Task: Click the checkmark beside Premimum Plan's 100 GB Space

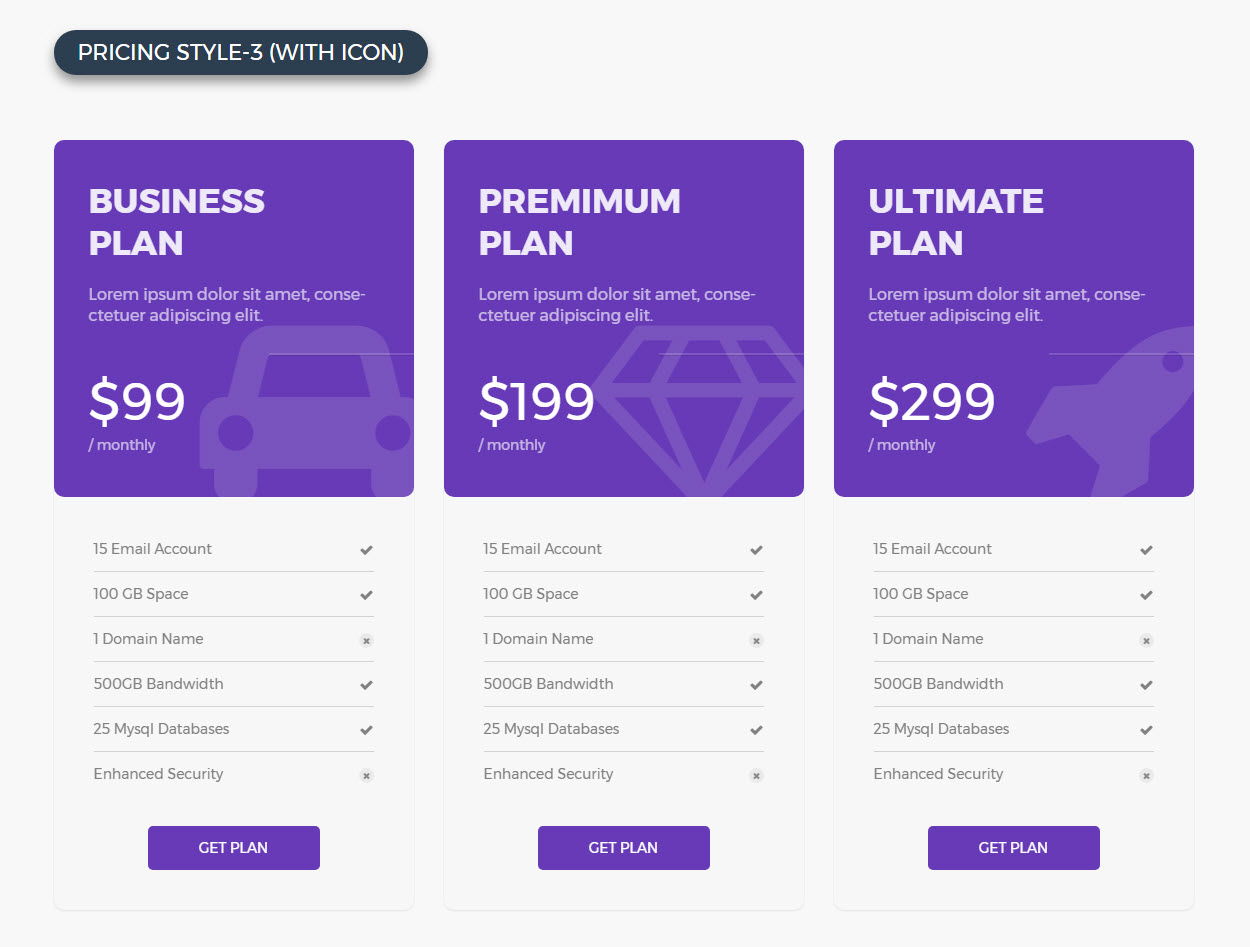Action: 756,594
